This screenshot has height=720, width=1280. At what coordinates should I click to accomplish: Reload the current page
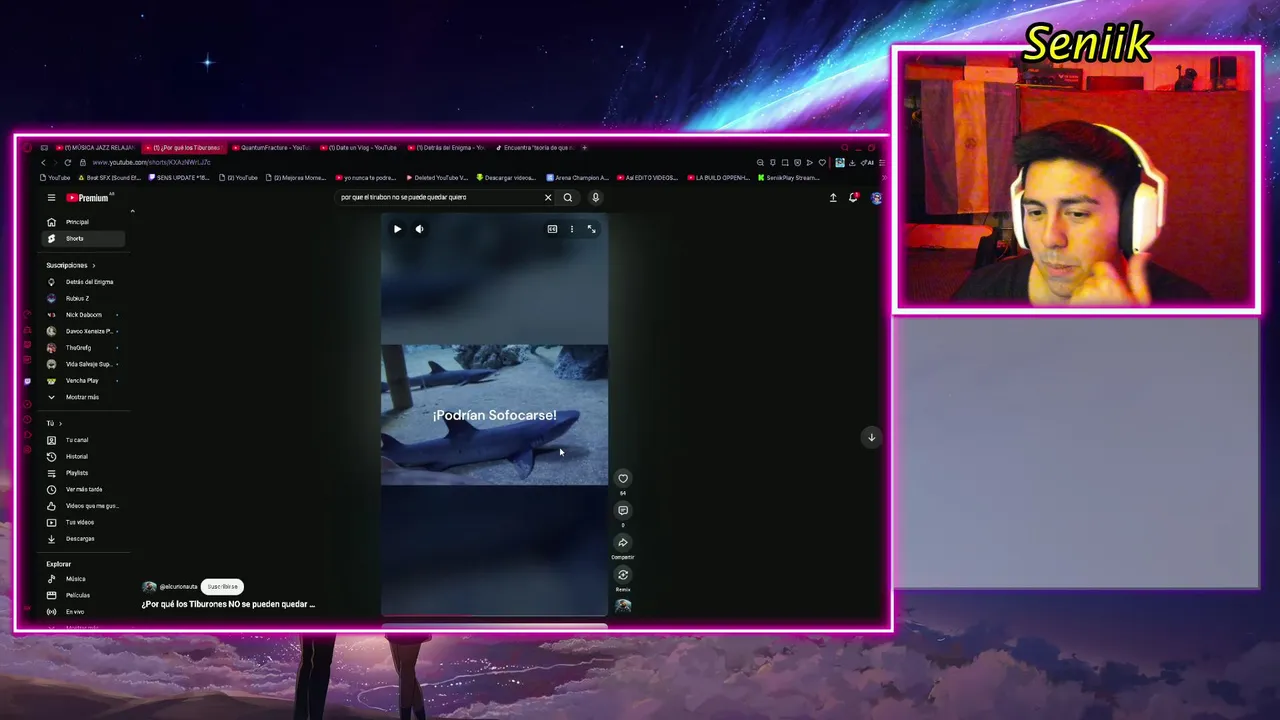pos(68,163)
